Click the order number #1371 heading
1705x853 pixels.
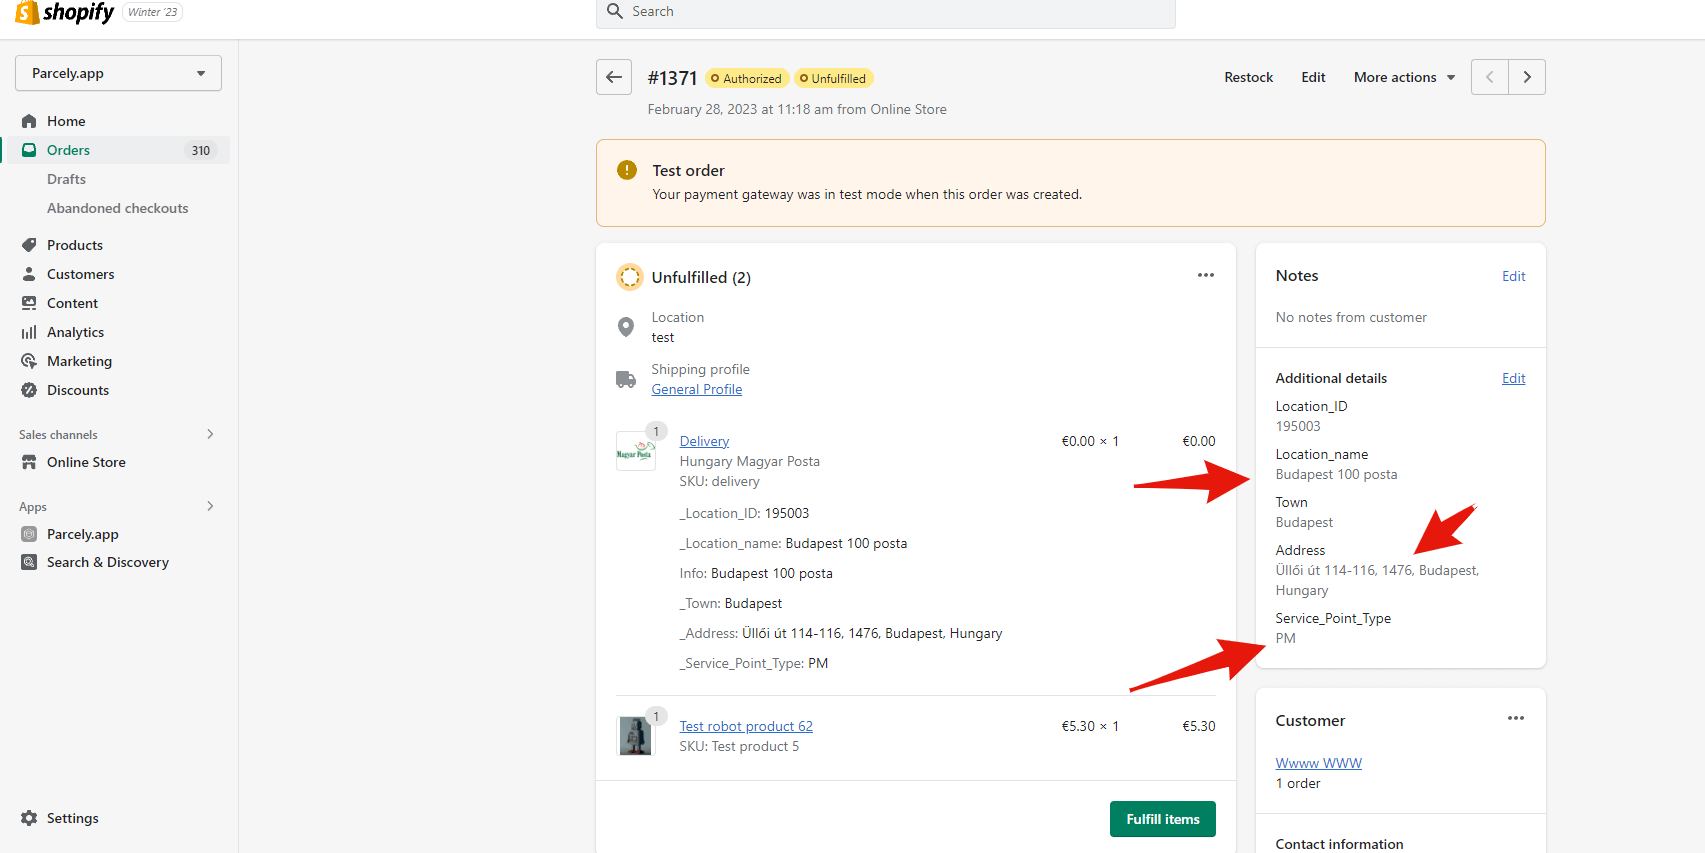(672, 78)
